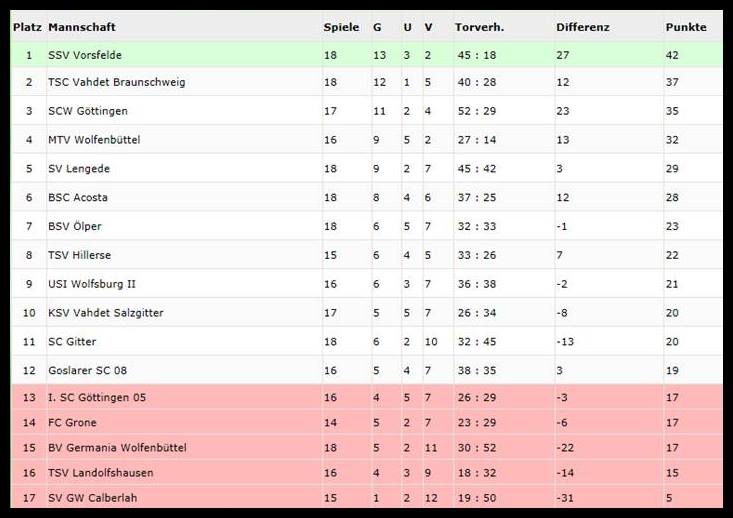733x518 pixels.
Task: Click on BSV Ölper
Action: (75, 227)
